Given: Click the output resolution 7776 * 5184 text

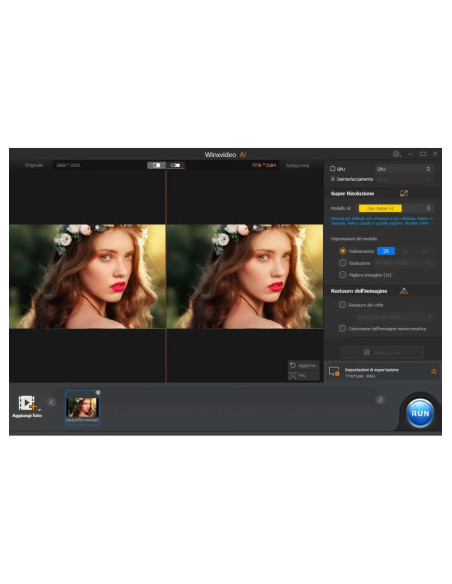Looking at the screenshot, I should click(264, 165).
